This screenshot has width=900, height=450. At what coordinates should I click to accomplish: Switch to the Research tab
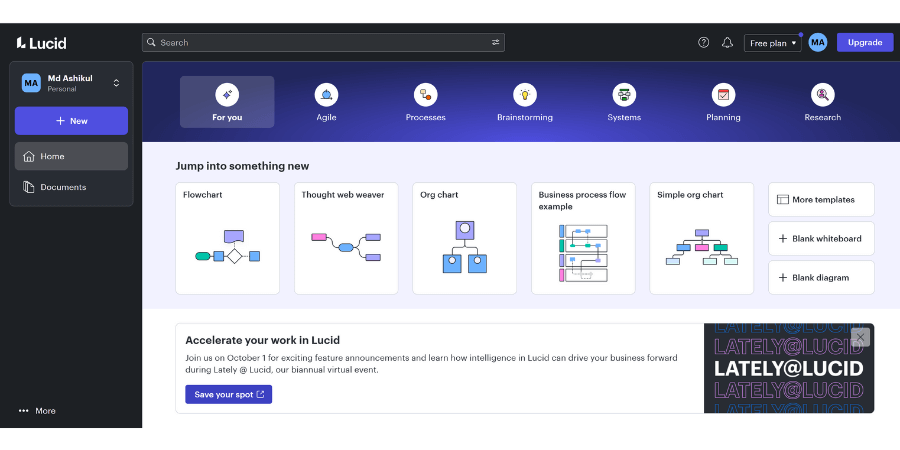(823, 102)
